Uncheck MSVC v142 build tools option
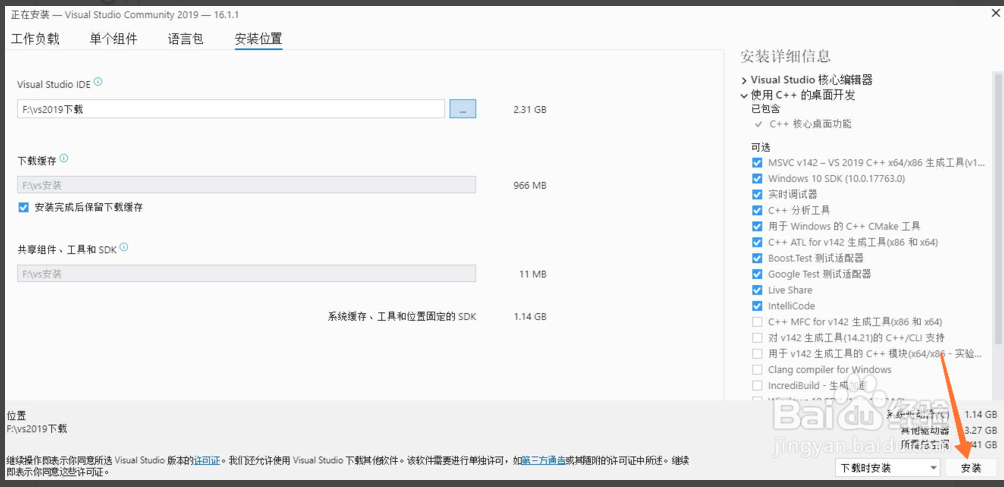This screenshot has width=1004, height=487. [x=757, y=163]
